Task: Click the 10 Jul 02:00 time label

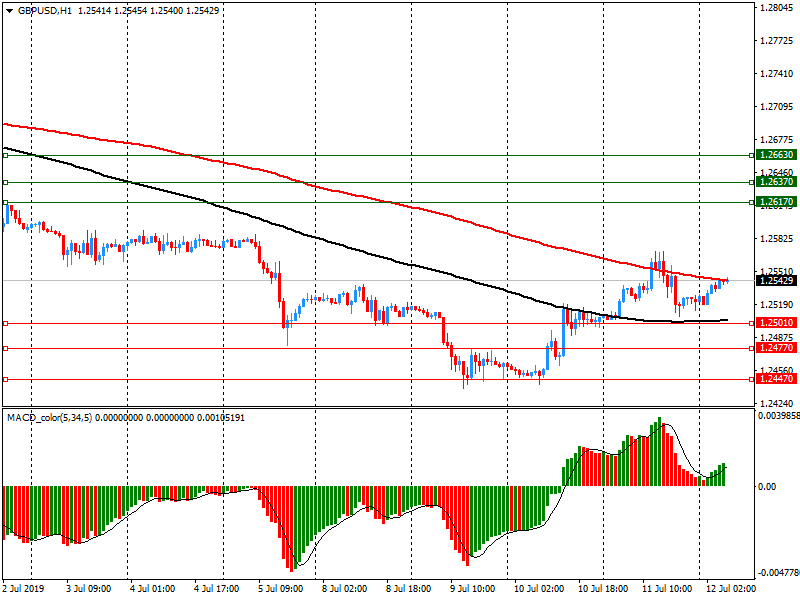Action: point(539,589)
